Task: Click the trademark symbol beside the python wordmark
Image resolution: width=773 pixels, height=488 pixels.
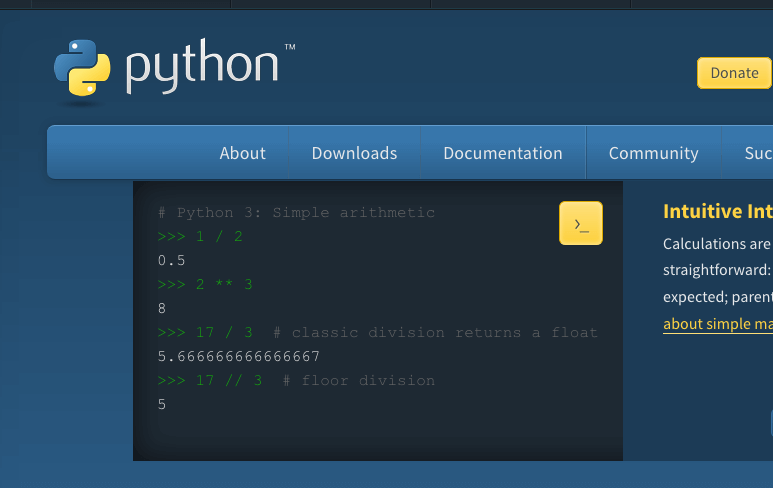Action: coord(289,47)
